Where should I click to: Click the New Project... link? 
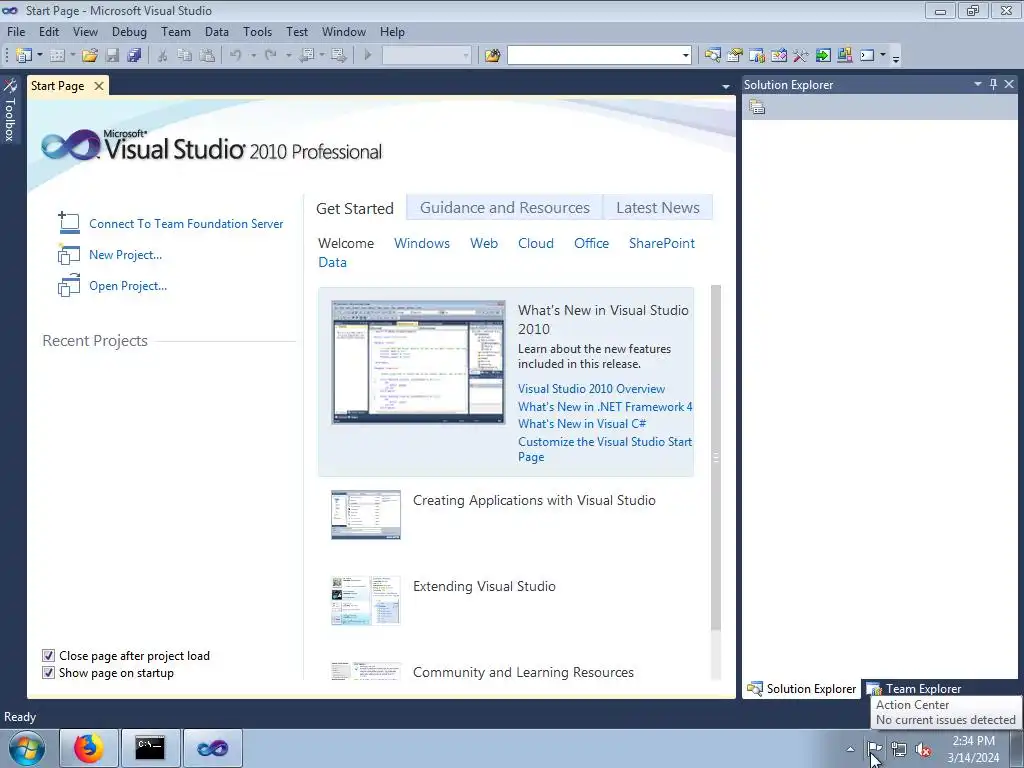point(125,255)
